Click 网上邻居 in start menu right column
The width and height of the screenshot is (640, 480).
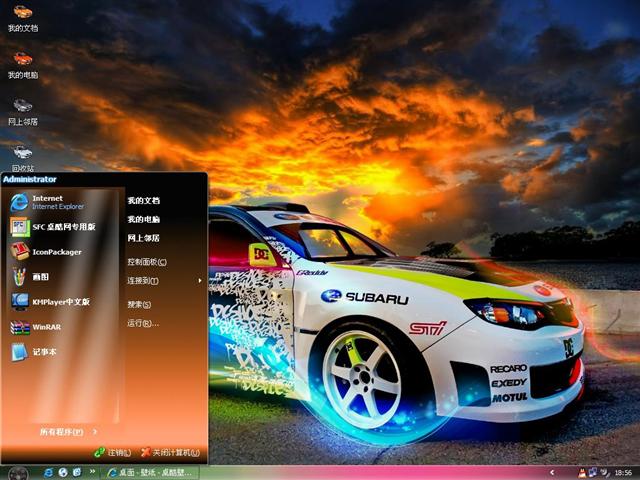click(144, 238)
